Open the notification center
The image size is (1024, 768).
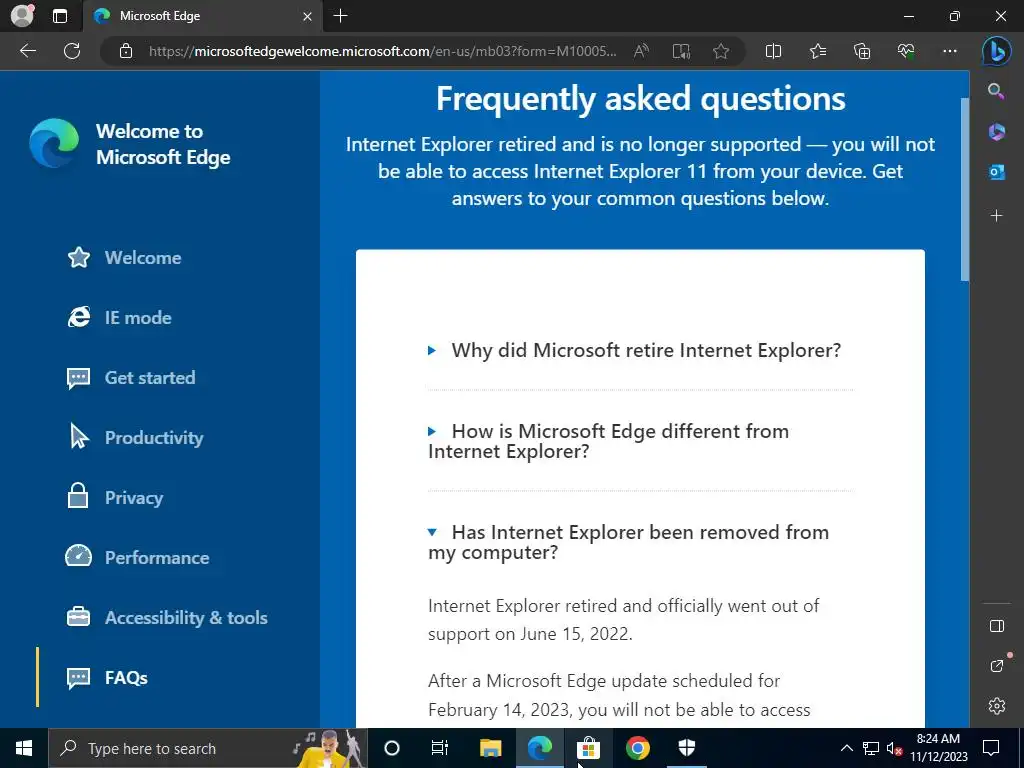991,748
